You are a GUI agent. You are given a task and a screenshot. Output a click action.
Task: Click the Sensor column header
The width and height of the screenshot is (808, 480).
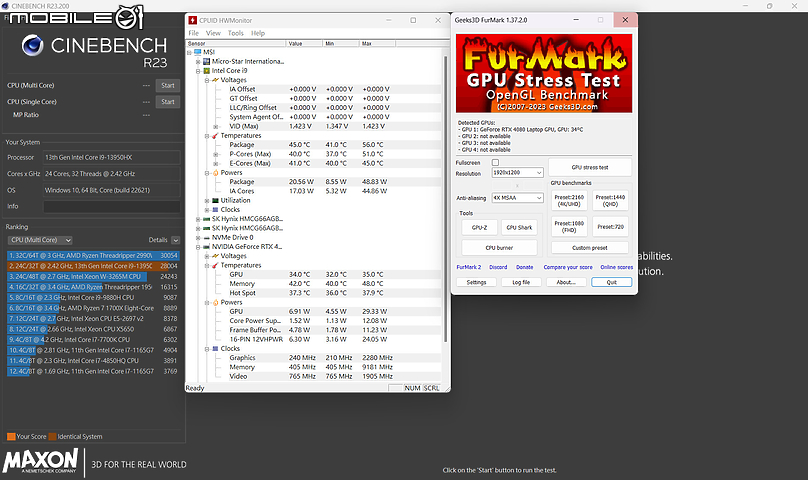click(x=235, y=43)
